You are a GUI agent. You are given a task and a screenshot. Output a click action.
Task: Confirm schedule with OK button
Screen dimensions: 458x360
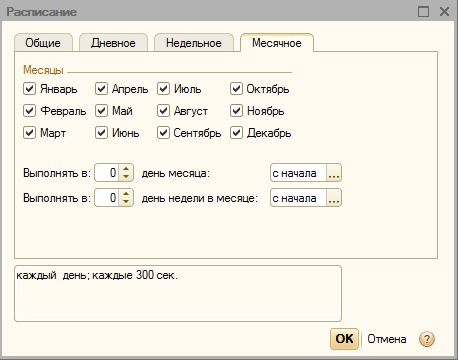pyautogui.click(x=344, y=339)
